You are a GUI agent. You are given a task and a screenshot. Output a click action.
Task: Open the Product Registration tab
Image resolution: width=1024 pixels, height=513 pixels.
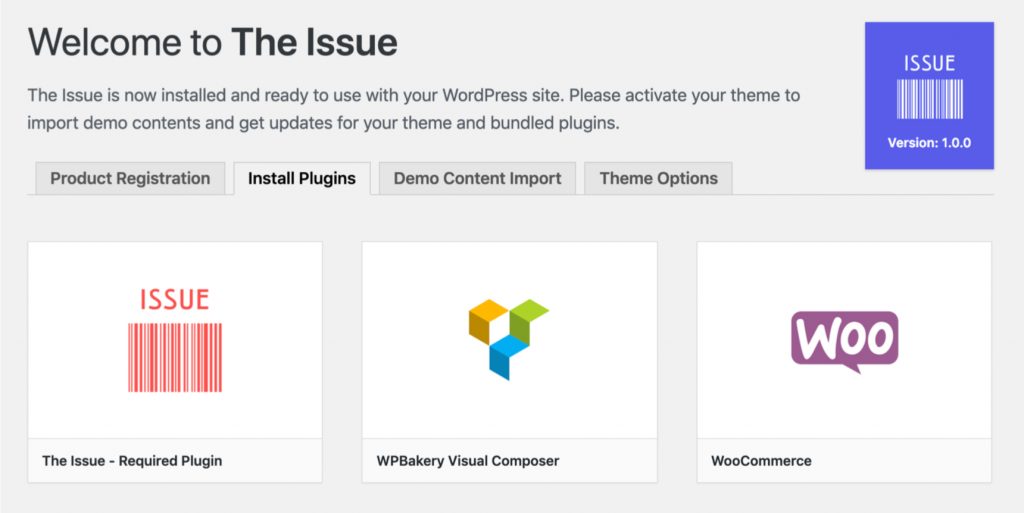tap(130, 178)
